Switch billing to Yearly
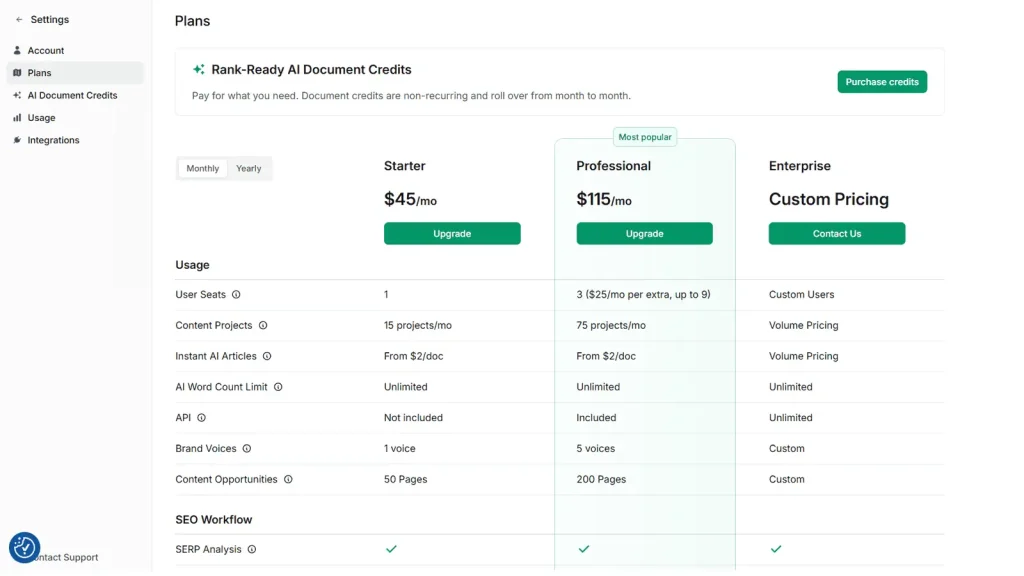This screenshot has height=576, width=1024. coord(248,169)
